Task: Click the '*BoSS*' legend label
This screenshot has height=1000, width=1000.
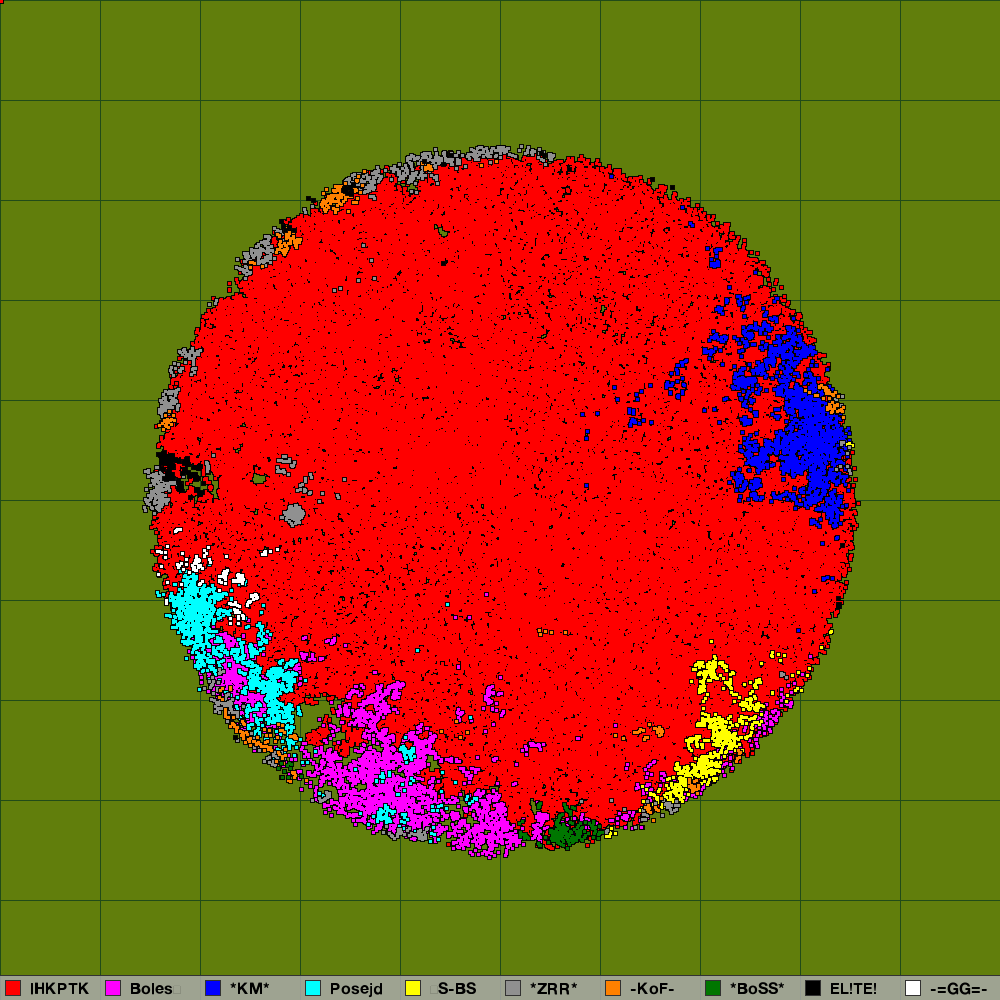Action: tap(757, 989)
